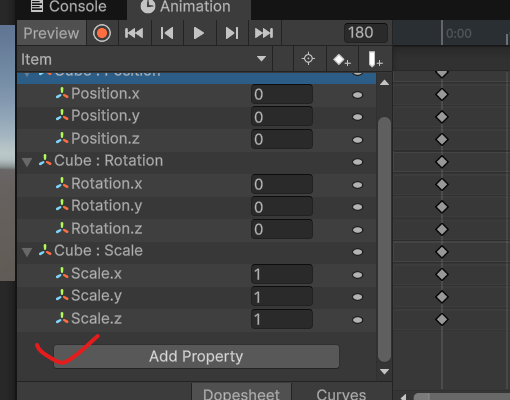
Task: Jump to last keyframe of clip
Action: tap(264, 33)
